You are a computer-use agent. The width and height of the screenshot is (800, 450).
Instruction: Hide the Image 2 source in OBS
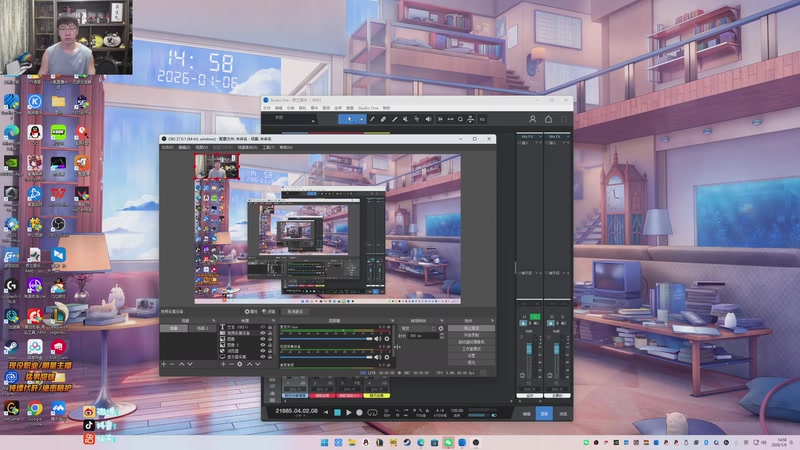pyautogui.click(x=263, y=345)
